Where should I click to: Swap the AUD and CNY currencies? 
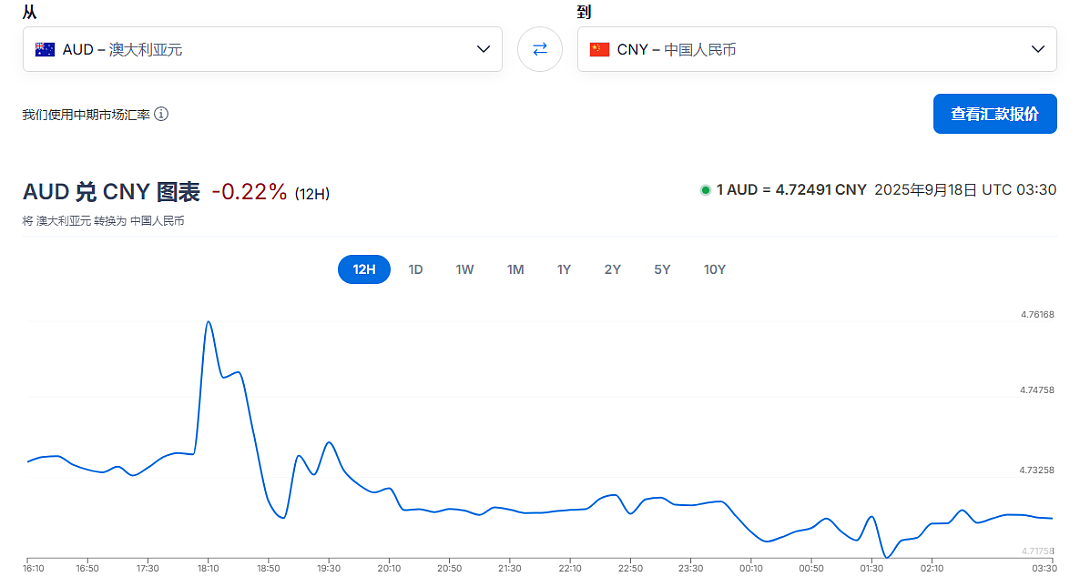tap(539, 49)
